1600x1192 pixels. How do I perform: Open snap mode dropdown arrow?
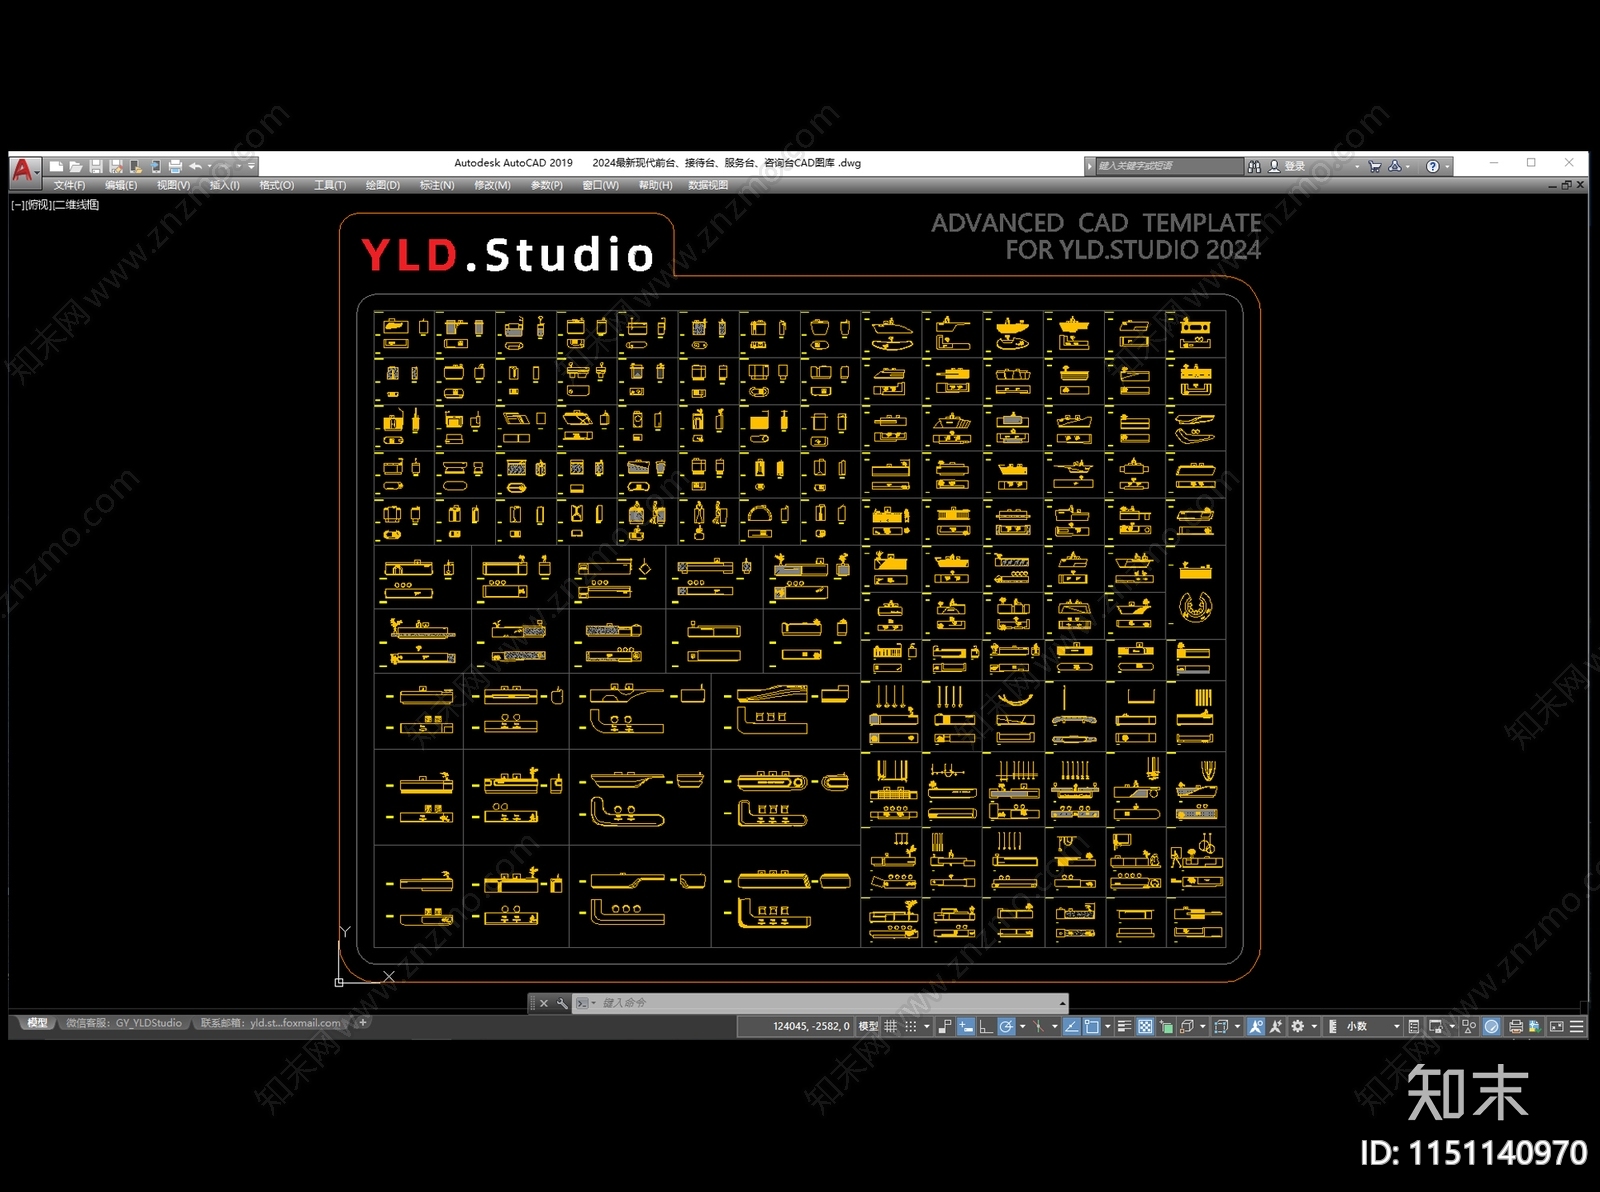927,1026
